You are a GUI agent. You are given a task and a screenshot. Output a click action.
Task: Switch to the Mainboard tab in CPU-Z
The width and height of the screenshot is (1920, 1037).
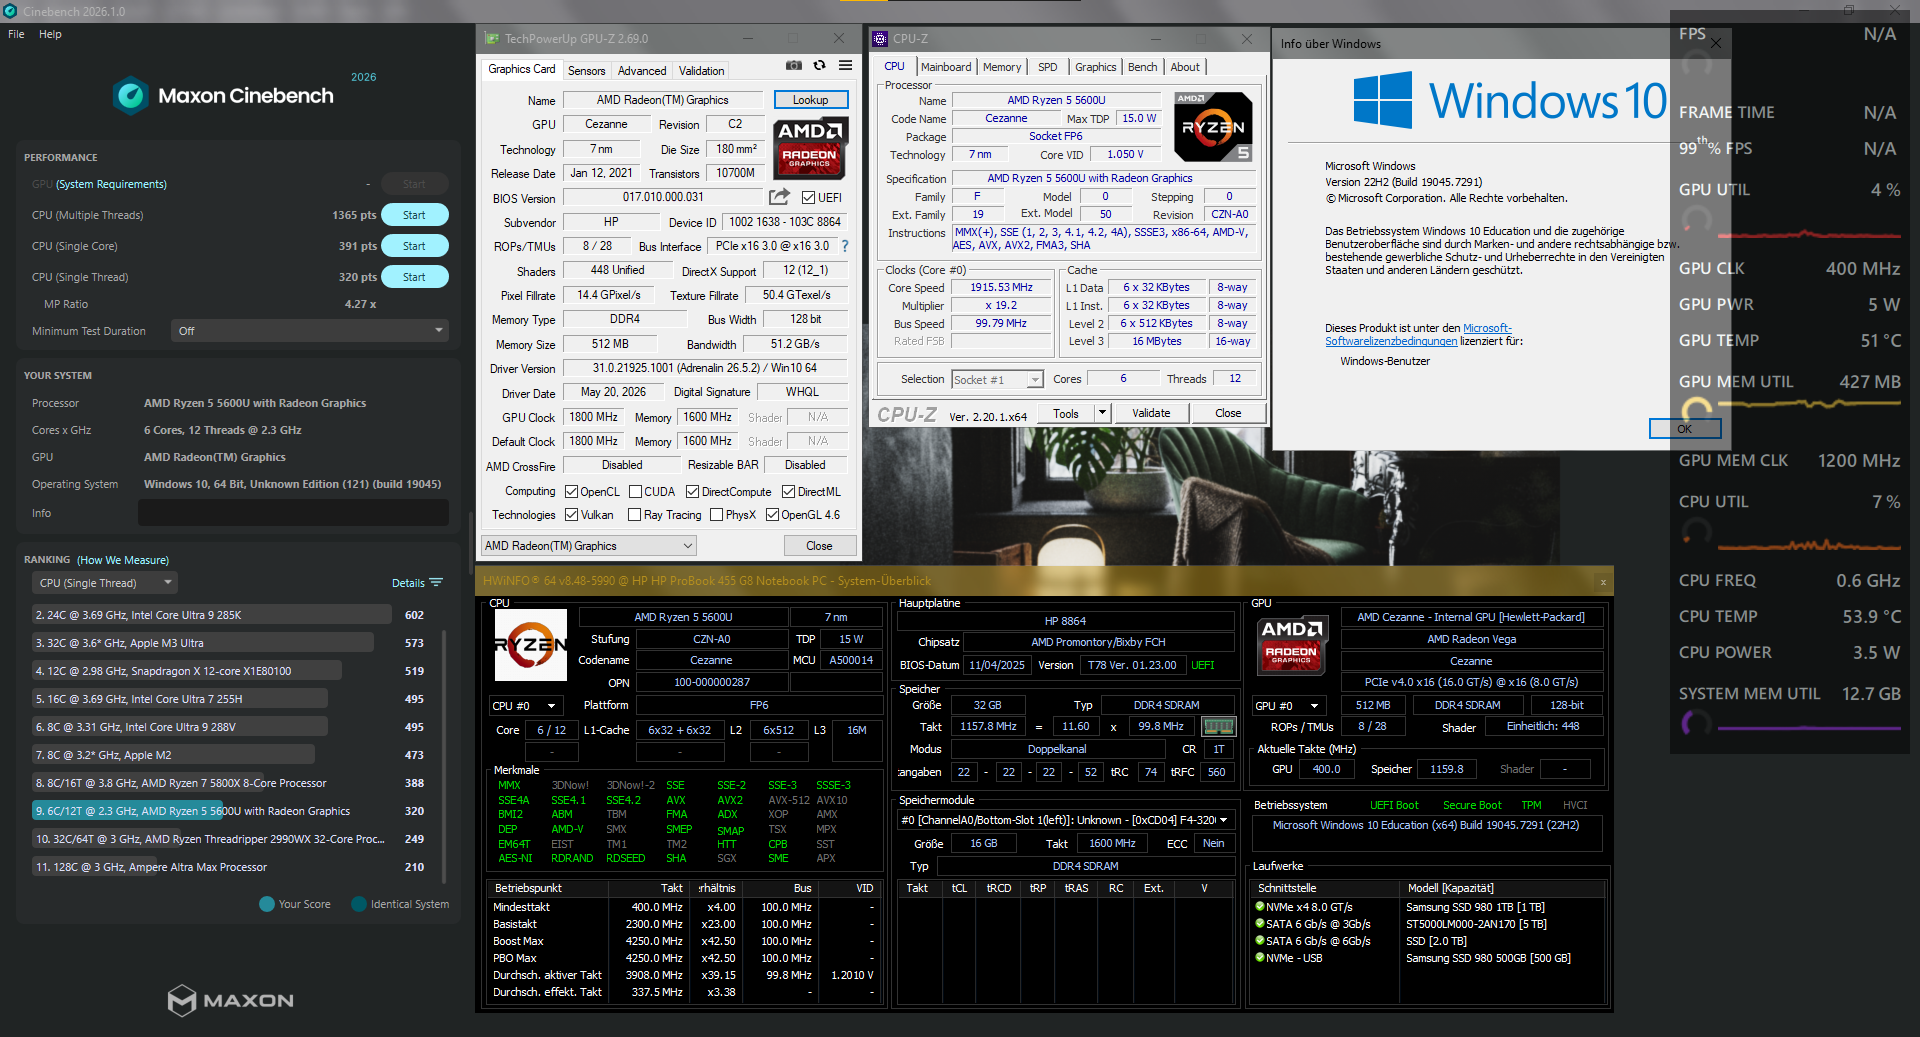point(946,67)
